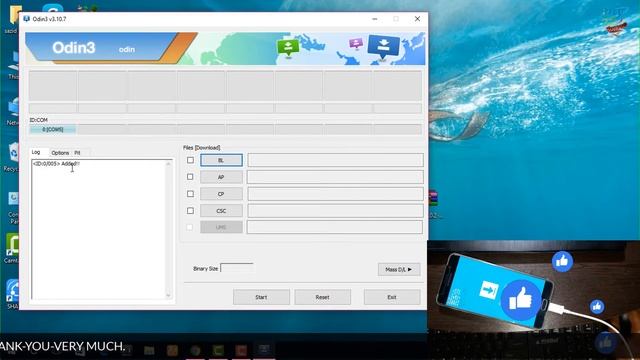This screenshot has height=360, width=640.
Task: Click the Binary Size field
Action: point(237,268)
